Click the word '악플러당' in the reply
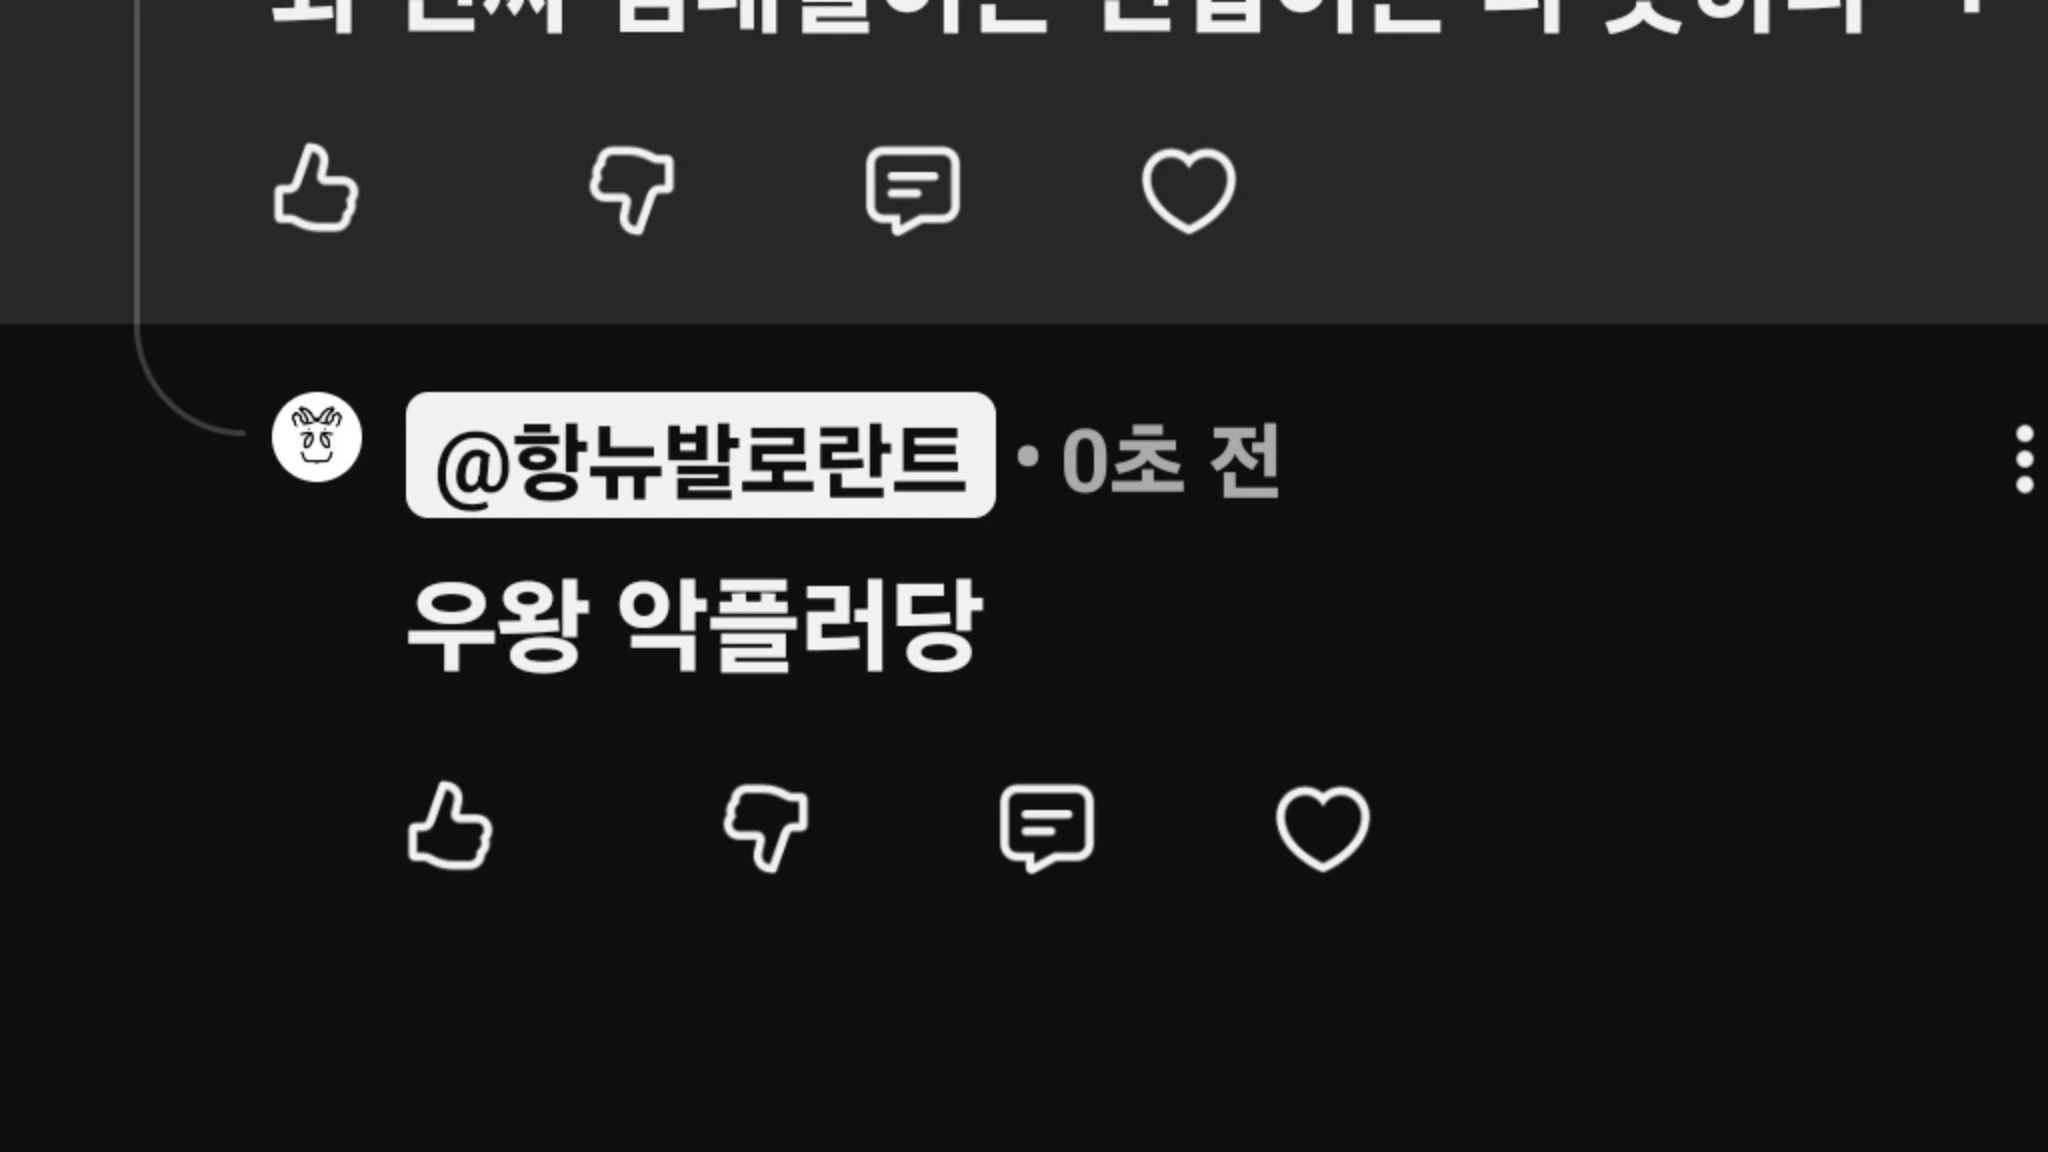 point(800,627)
